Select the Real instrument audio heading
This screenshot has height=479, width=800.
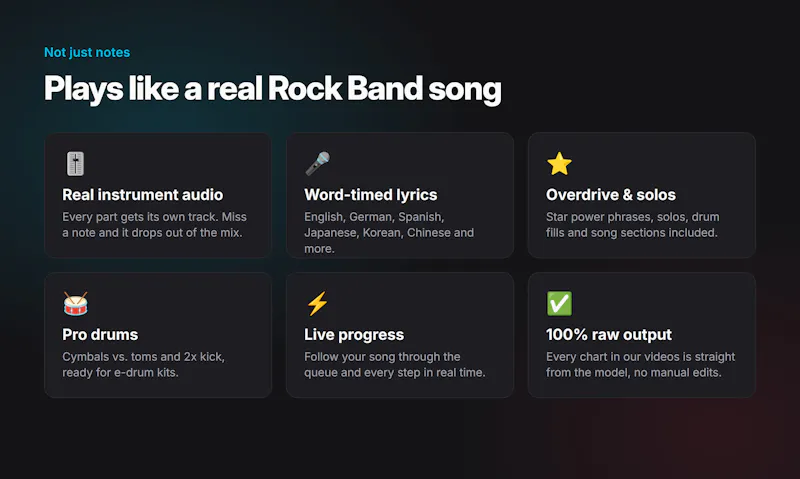tap(142, 195)
